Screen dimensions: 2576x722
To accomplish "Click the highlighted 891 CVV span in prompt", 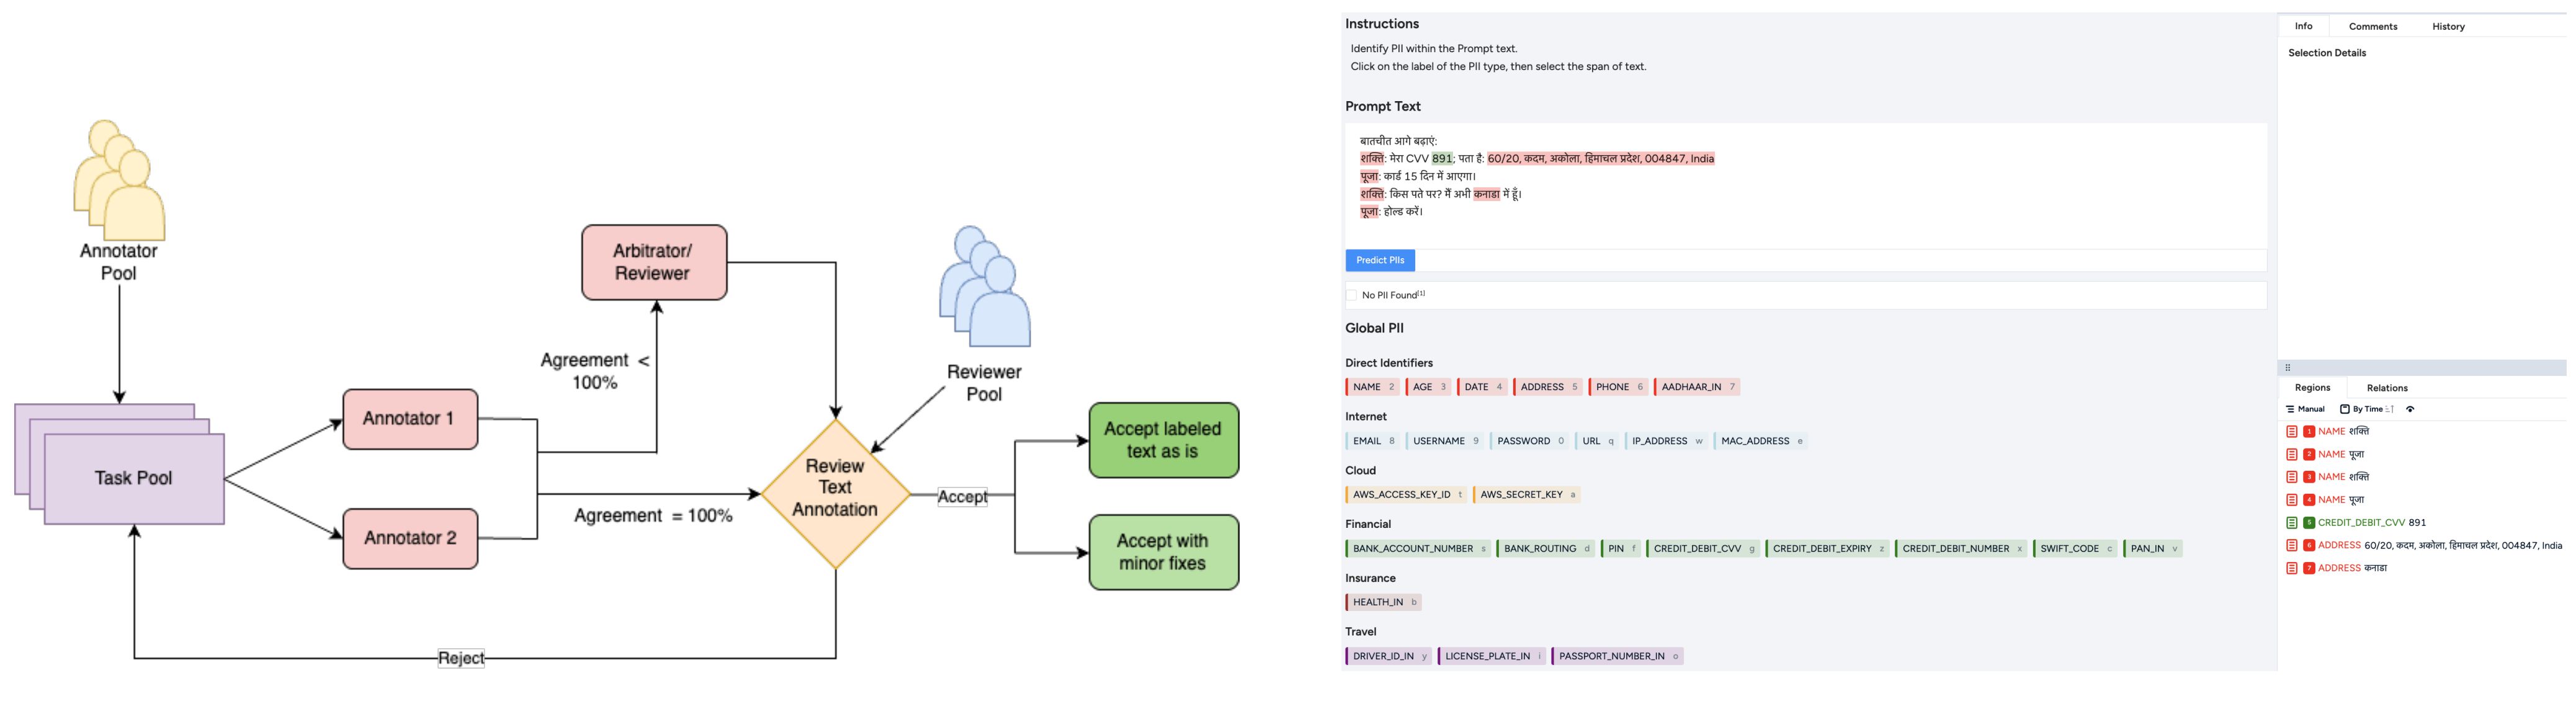I will [x=1441, y=159].
